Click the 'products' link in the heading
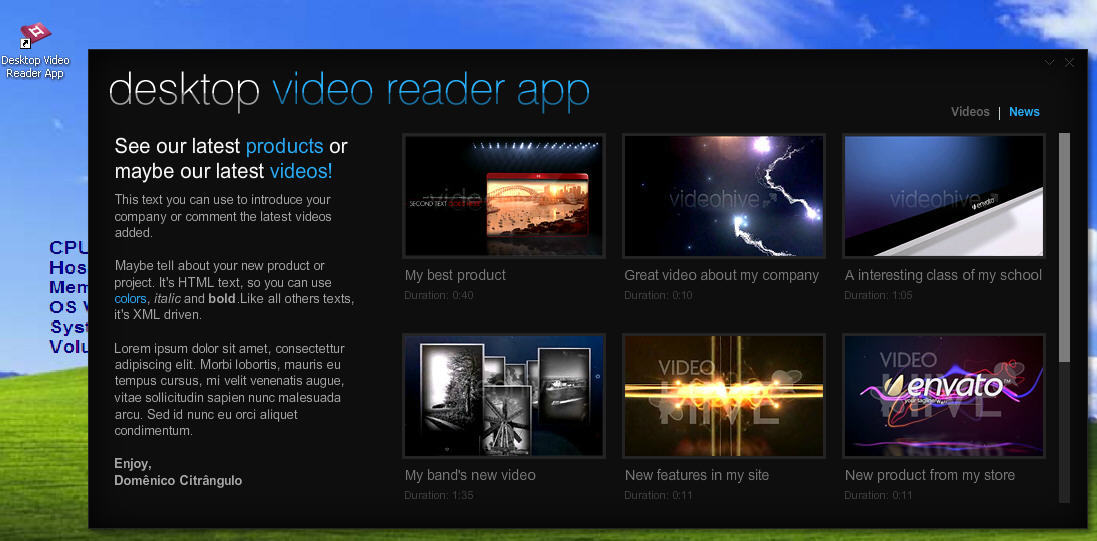 [284, 146]
